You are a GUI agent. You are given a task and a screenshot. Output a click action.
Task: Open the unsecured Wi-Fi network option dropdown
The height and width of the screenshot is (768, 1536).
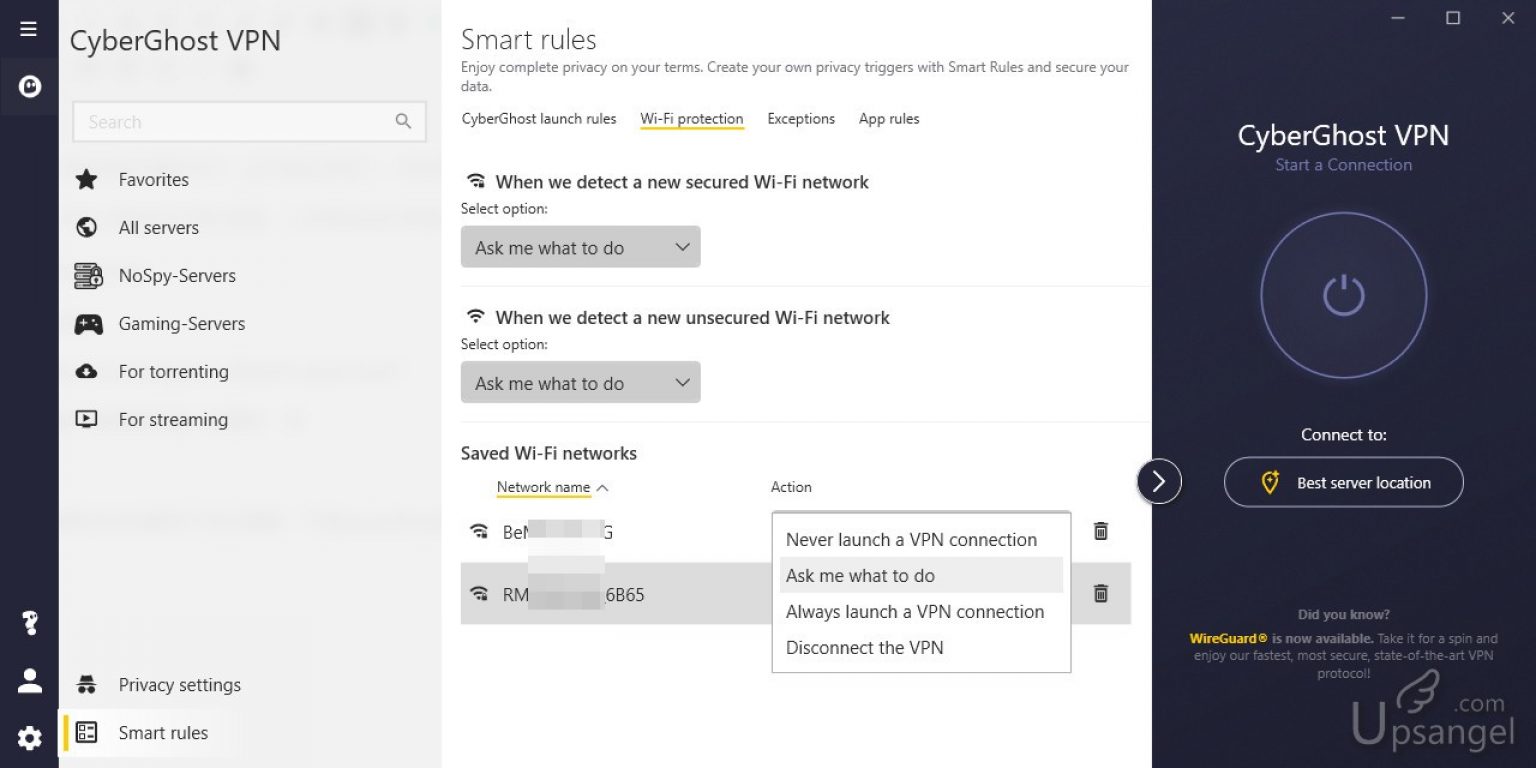(x=580, y=383)
